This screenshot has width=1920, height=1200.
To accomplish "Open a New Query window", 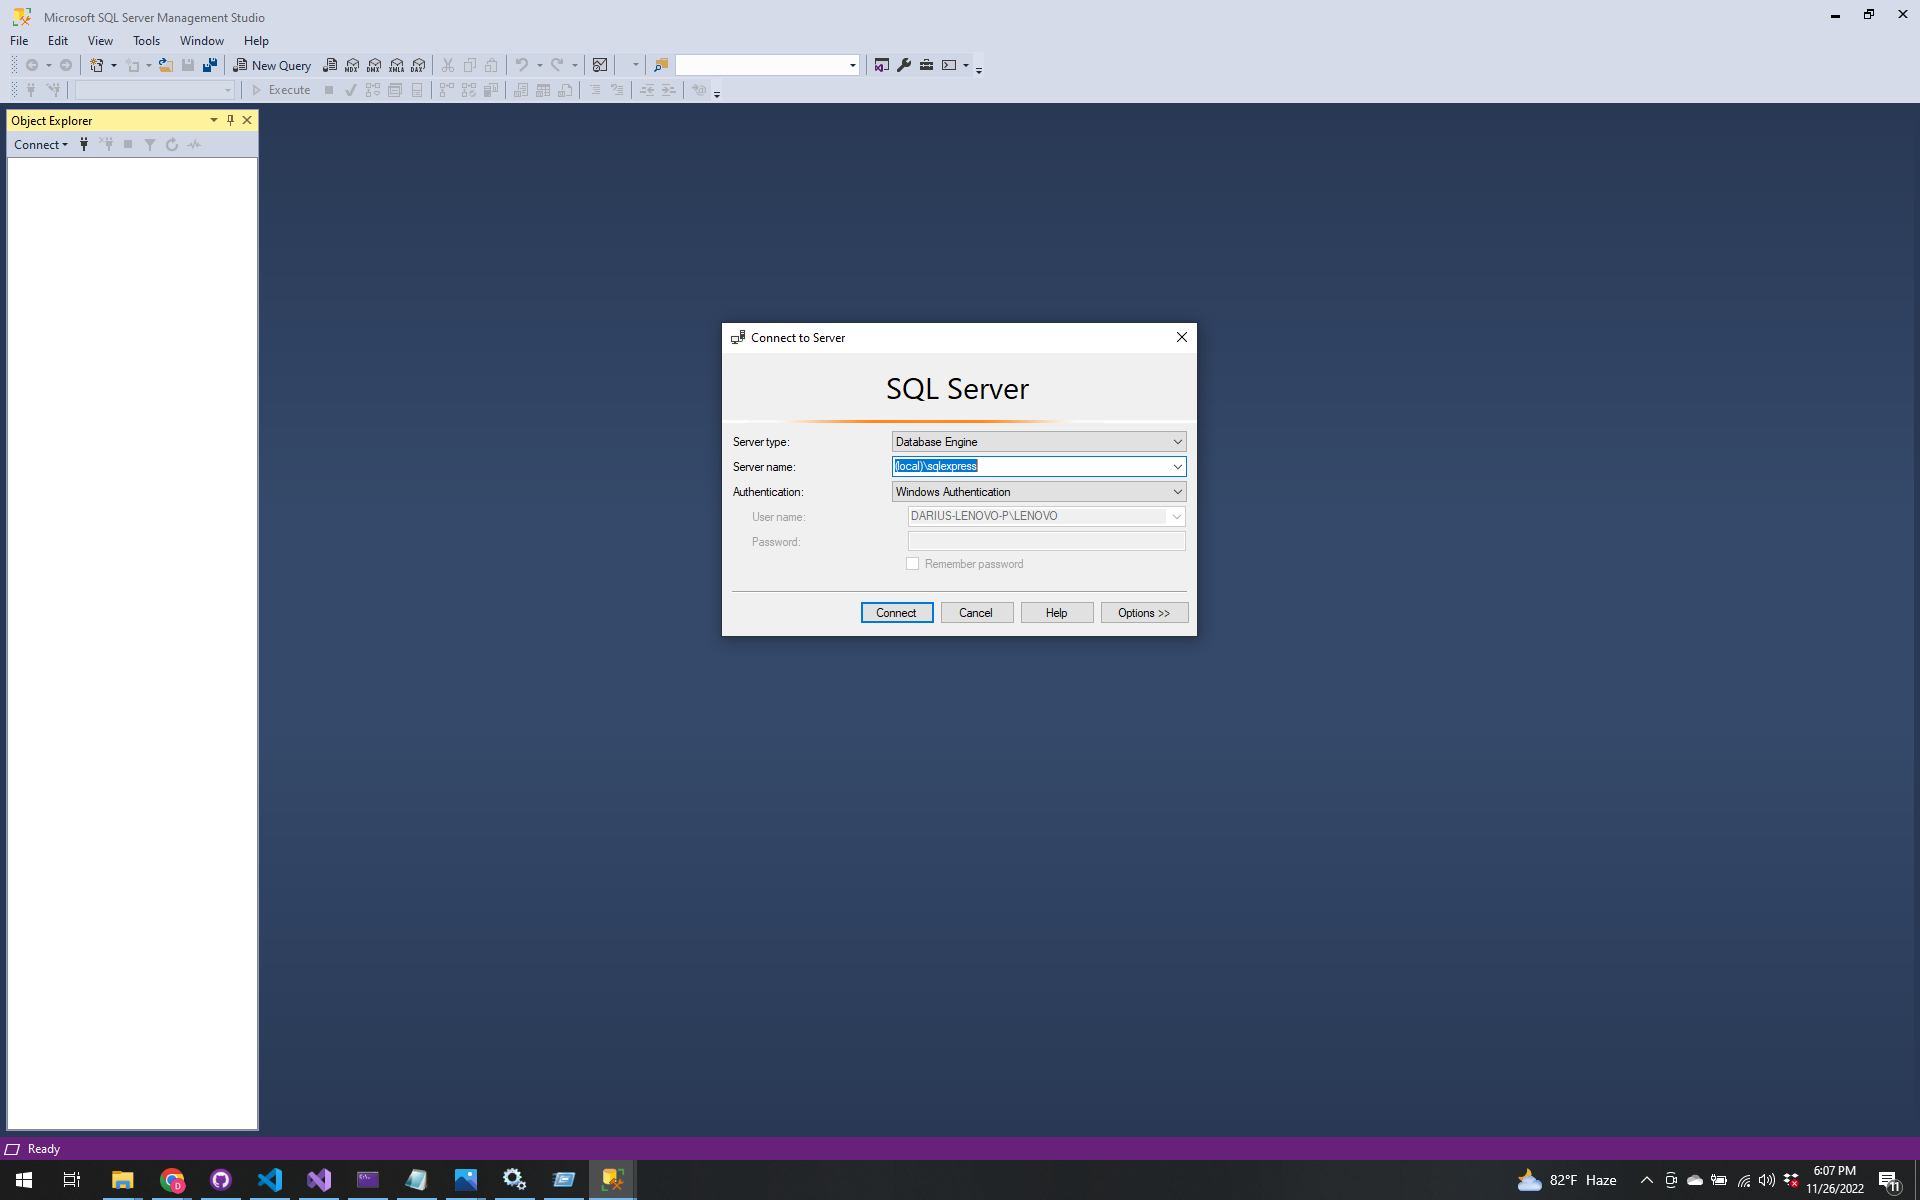I will [x=272, y=65].
